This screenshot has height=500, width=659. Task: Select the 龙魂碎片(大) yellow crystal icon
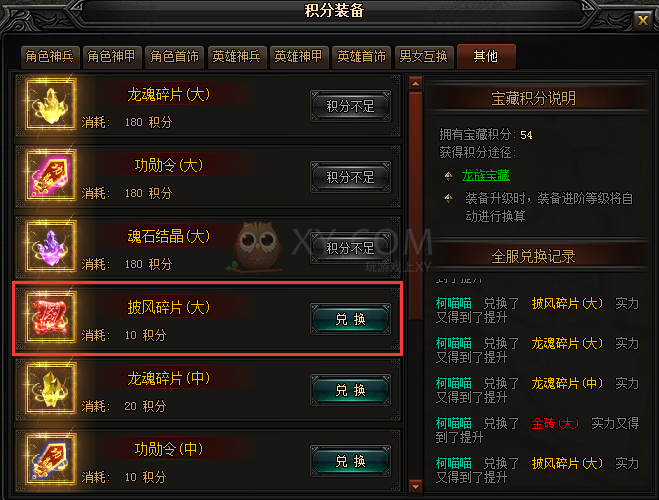click(x=51, y=104)
